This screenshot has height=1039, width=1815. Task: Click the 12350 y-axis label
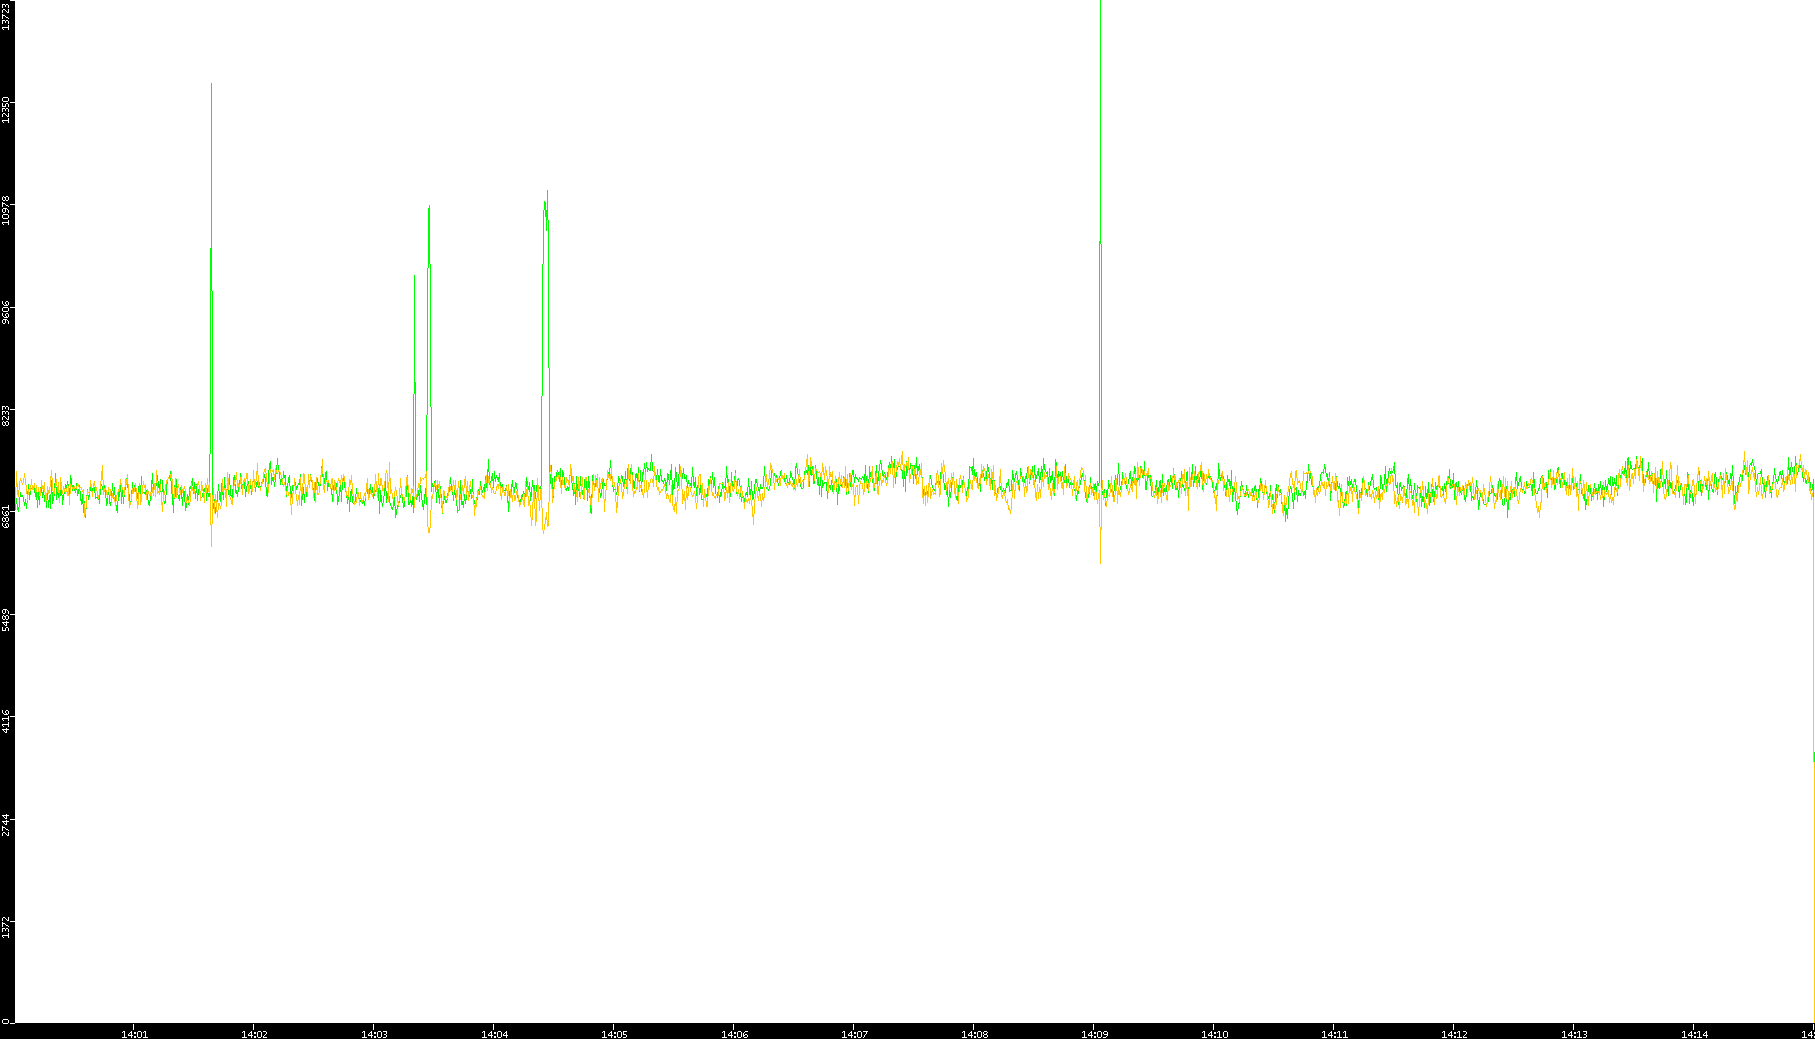[7, 110]
